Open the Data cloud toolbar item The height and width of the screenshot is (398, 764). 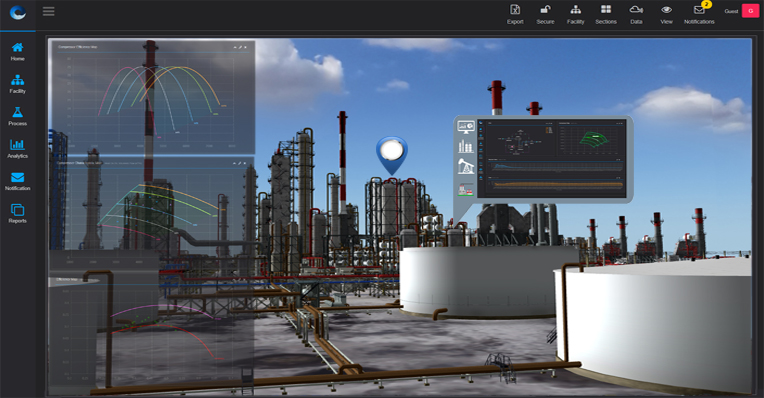click(636, 14)
